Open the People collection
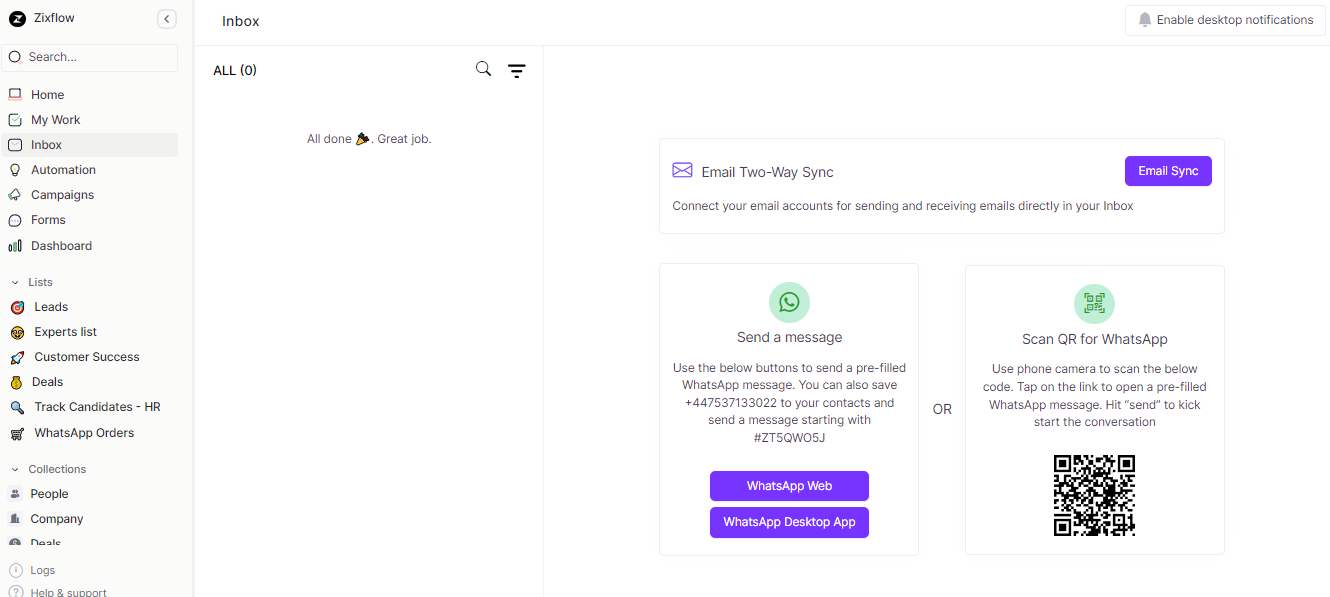Image resolution: width=1330 pixels, height=597 pixels. (x=48, y=493)
